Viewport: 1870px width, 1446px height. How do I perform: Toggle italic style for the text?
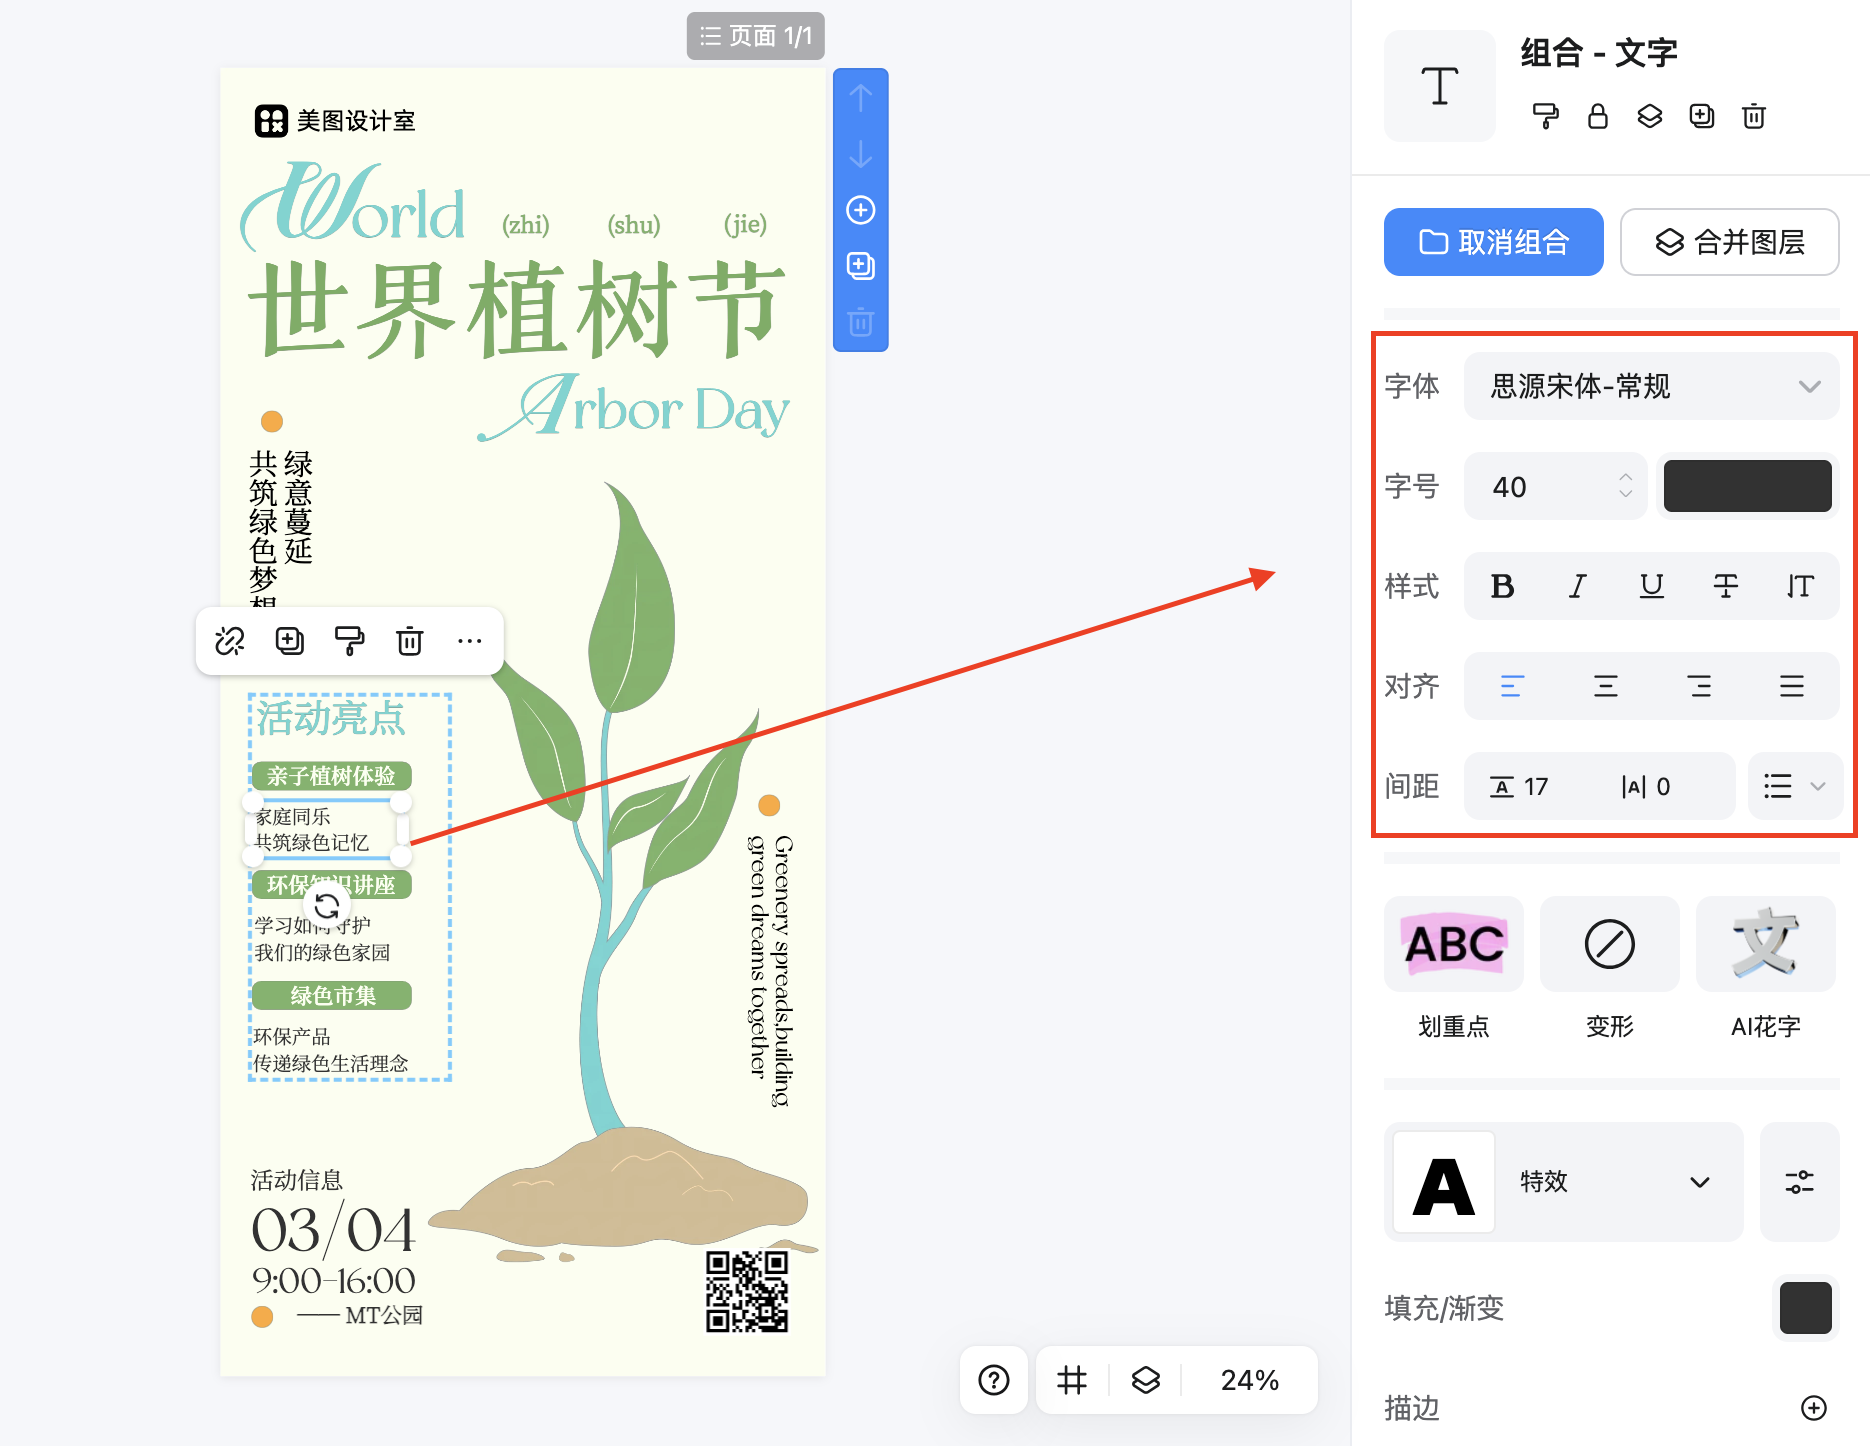pyautogui.click(x=1576, y=587)
